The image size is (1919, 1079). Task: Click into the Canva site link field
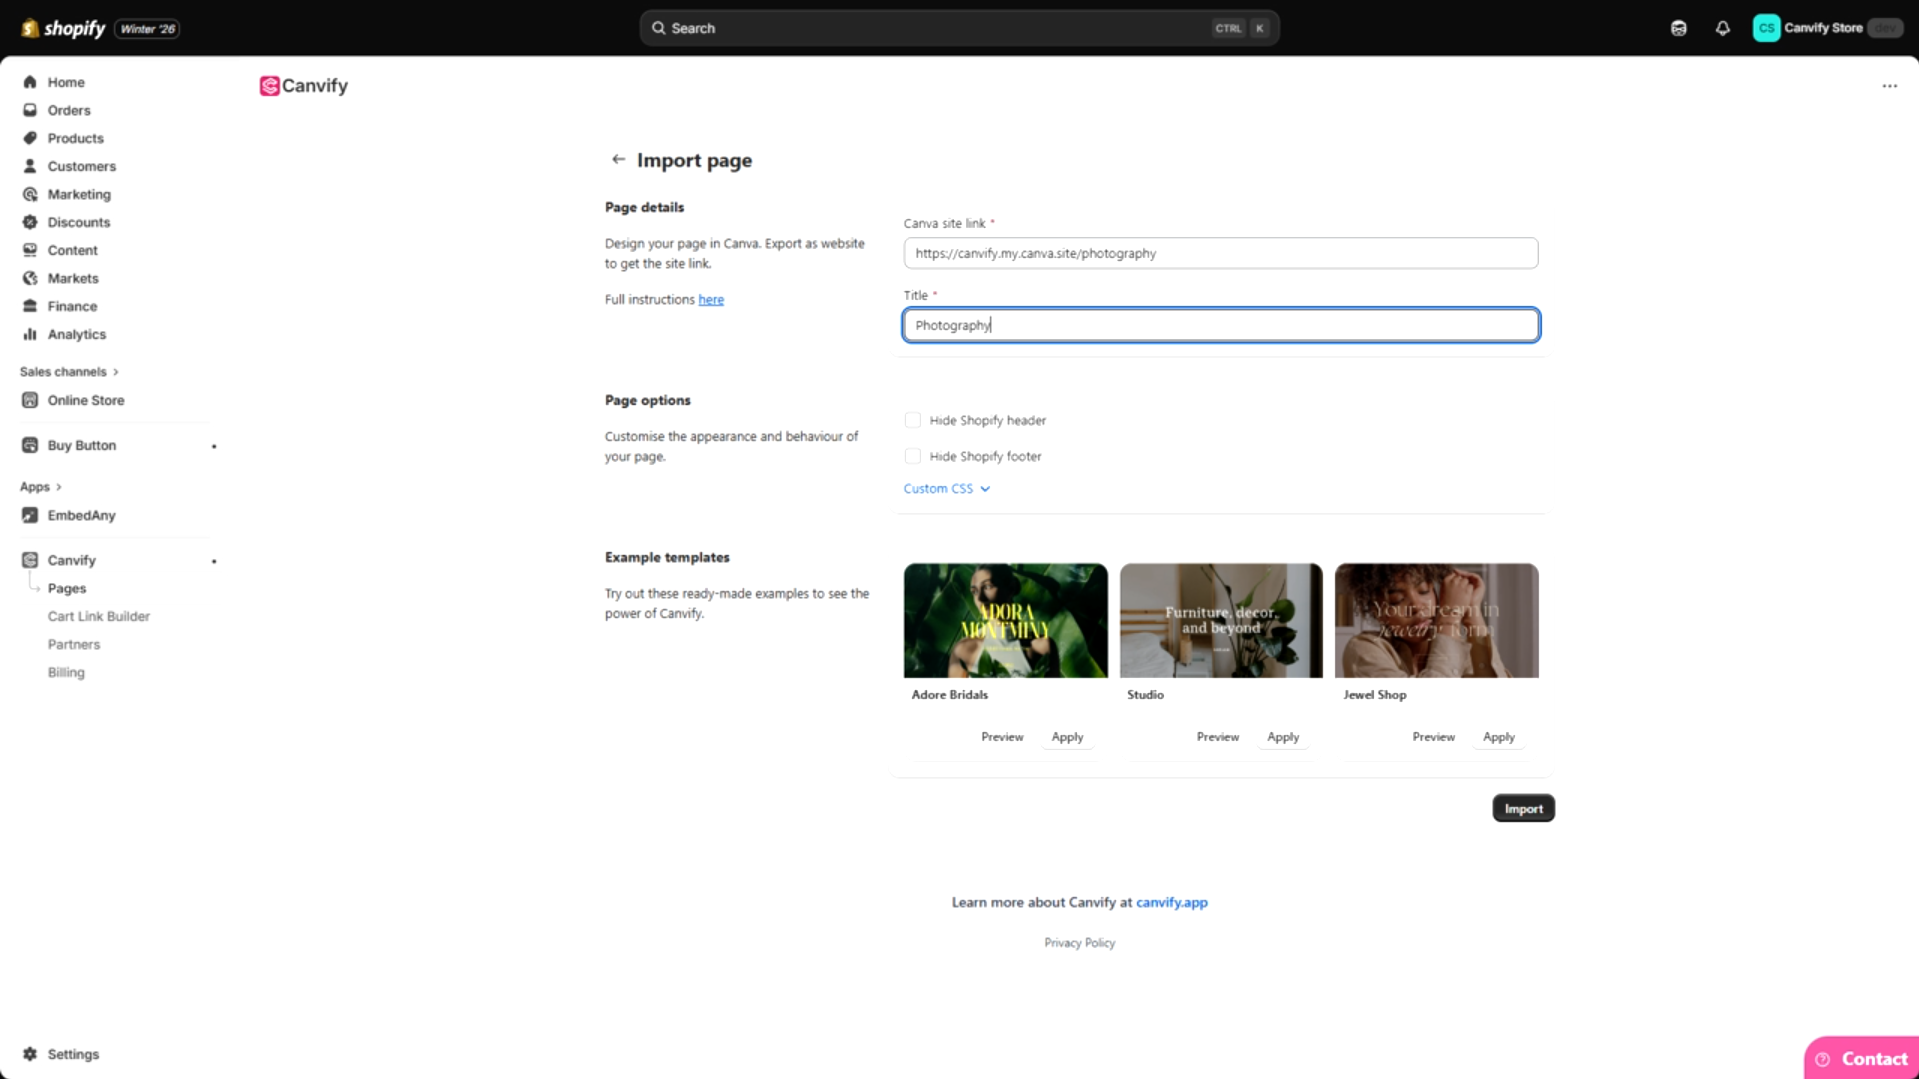(1220, 253)
